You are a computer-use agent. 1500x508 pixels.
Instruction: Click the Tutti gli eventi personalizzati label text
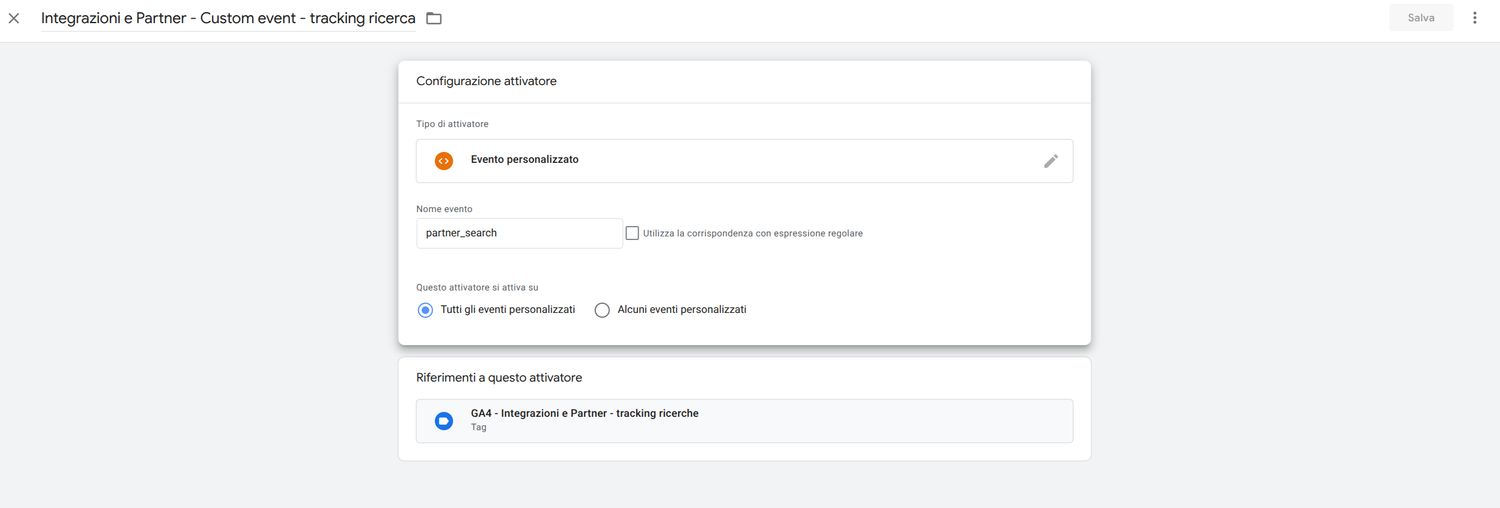tap(507, 310)
